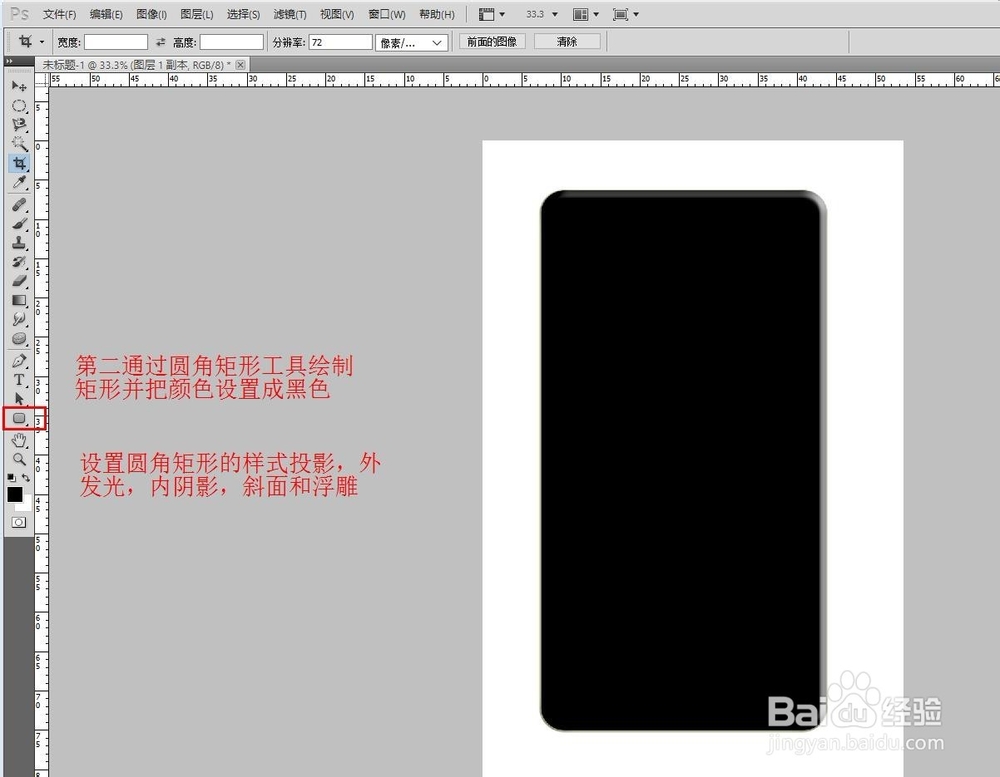Screen dimensions: 1000x777
Task: Open the 窗口(W) menu
Action: point(386,14)
